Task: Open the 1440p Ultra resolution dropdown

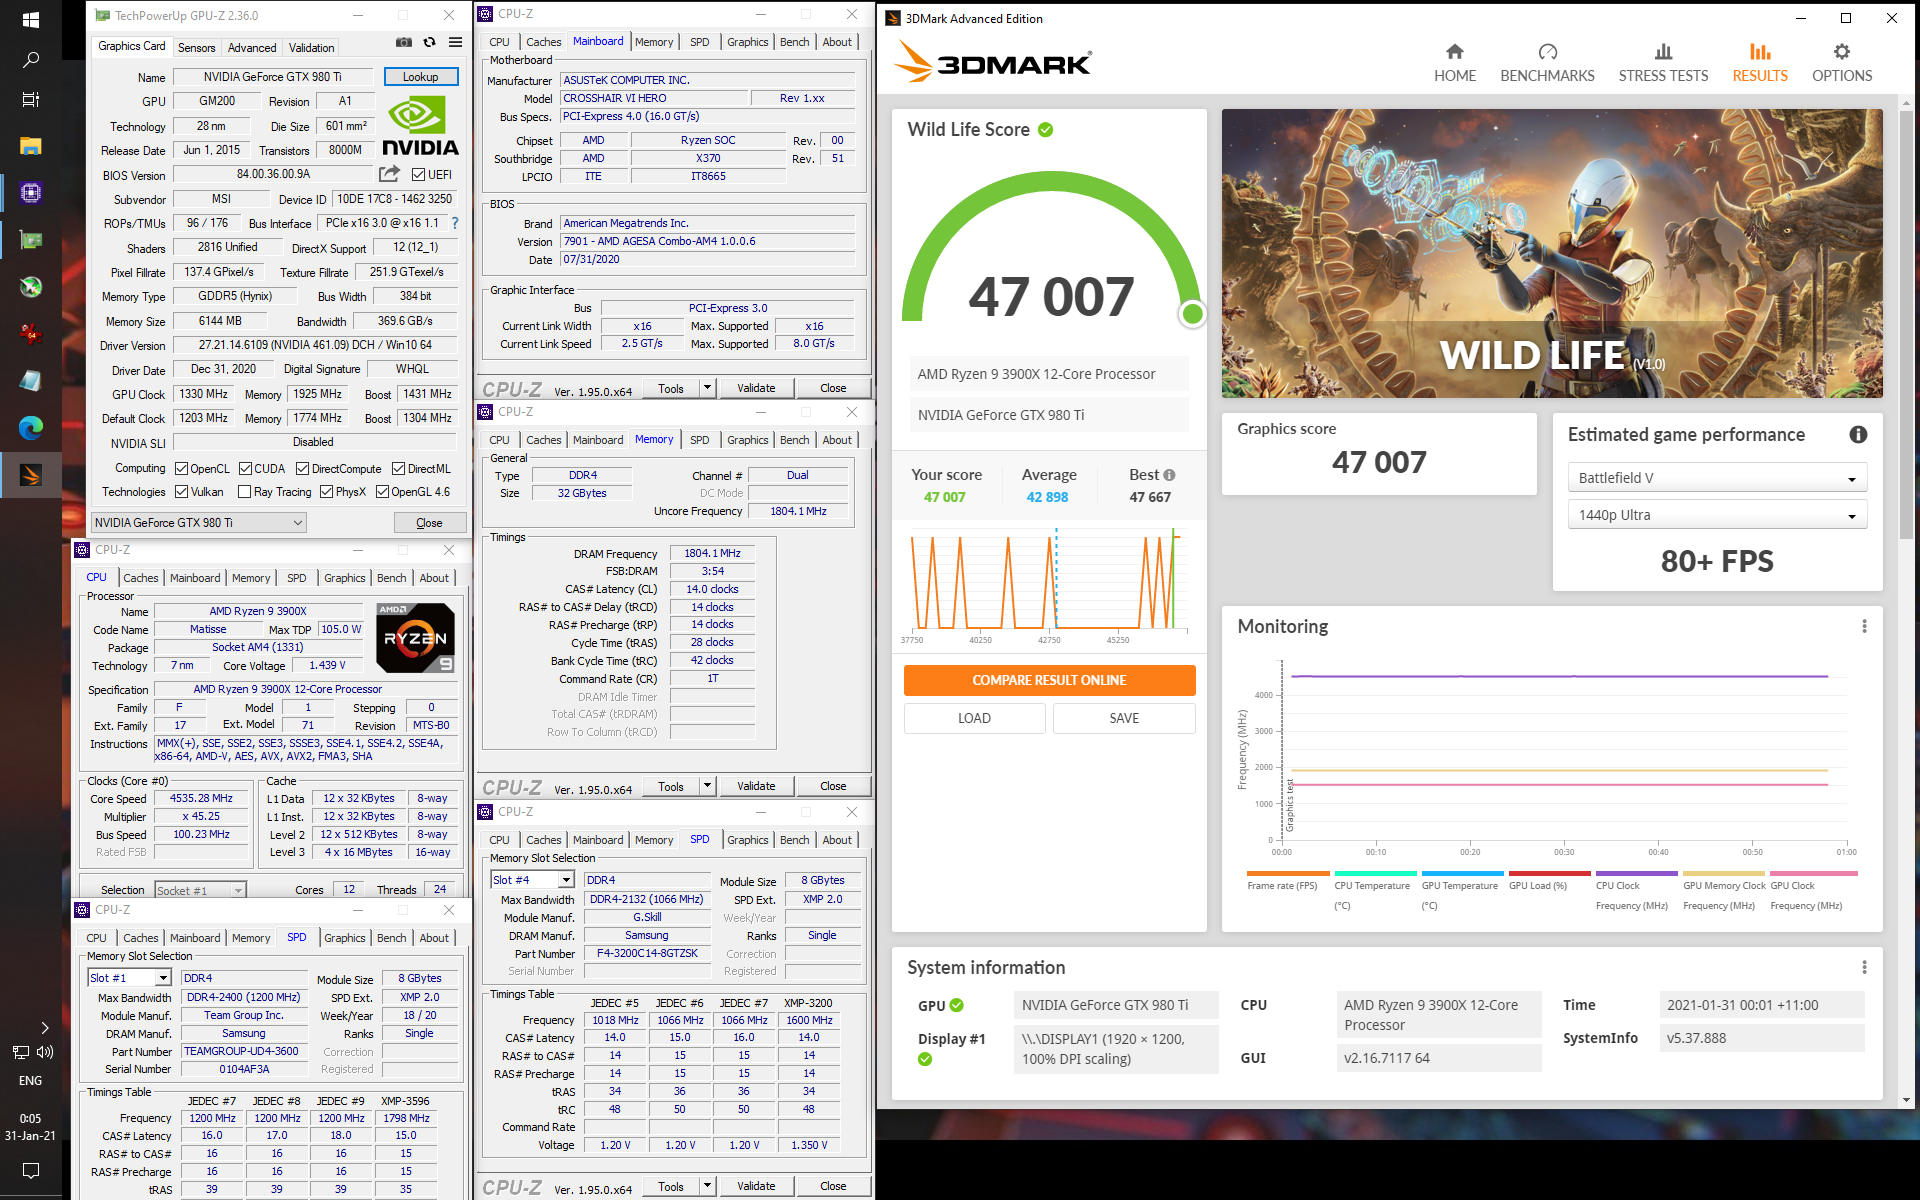Action: (1716, 515)
